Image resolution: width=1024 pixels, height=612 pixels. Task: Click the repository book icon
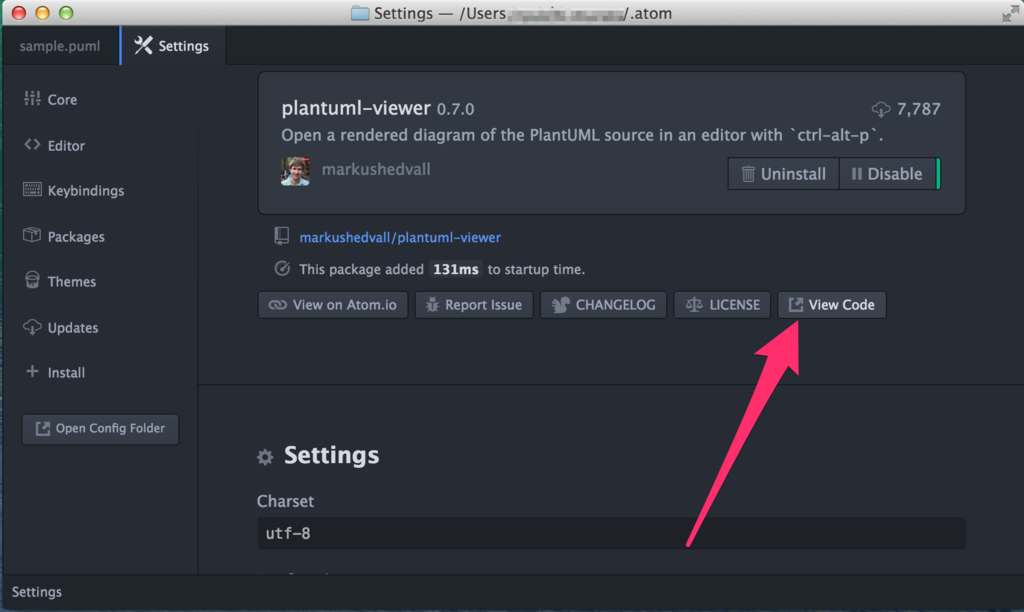[x=281, y=236]
